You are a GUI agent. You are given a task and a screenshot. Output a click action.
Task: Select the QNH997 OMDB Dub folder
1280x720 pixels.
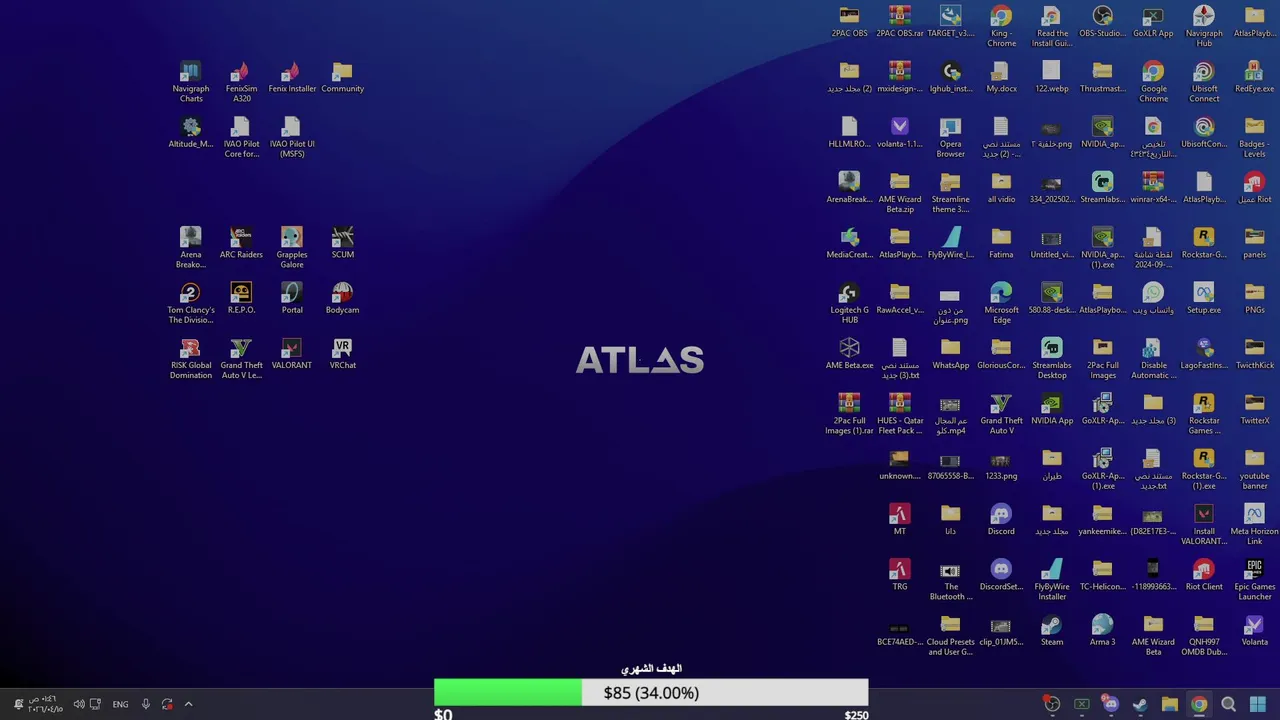[1204, 635]
